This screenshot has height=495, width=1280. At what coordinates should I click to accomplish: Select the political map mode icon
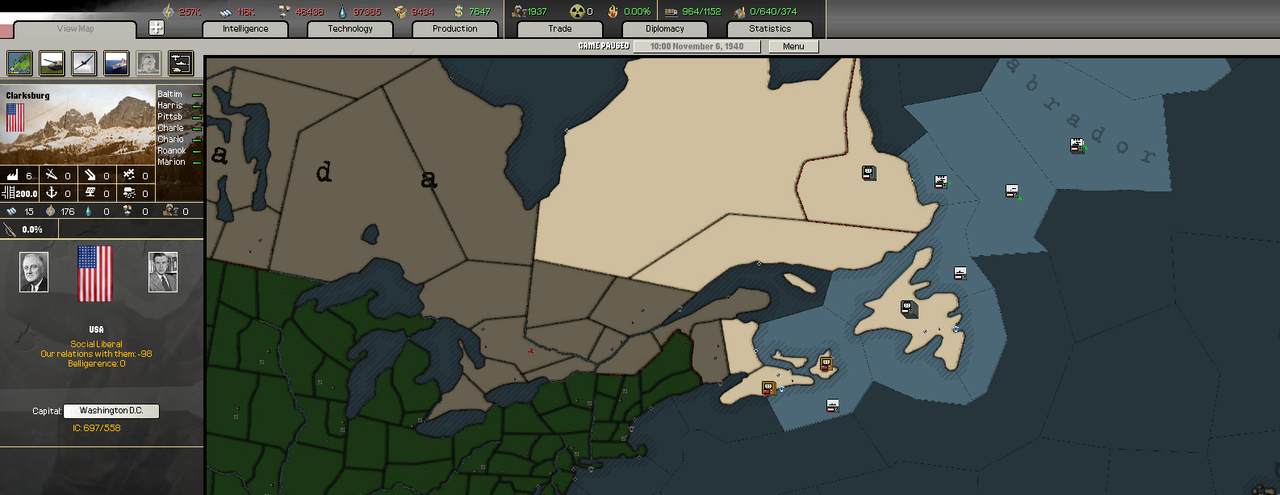[x=19, y=64]
